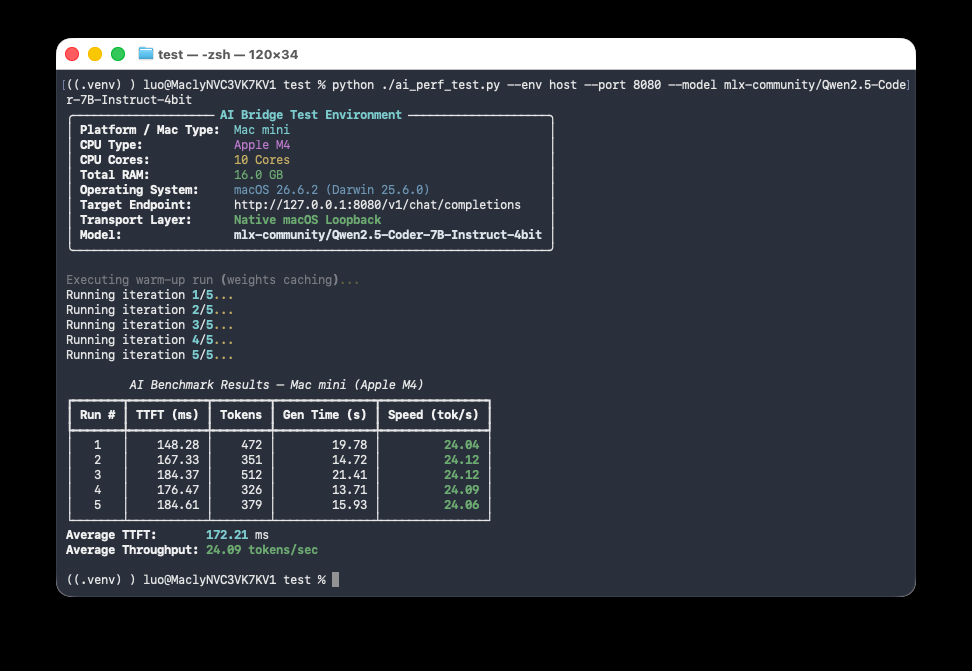
Task: Select the 'Apple M4' CPU type value
Action: click(x=262, y=144)
